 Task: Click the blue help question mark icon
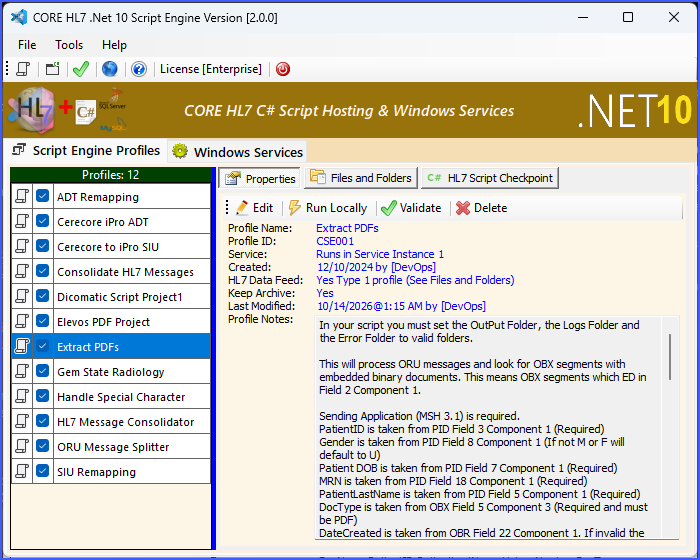(139, 69)
